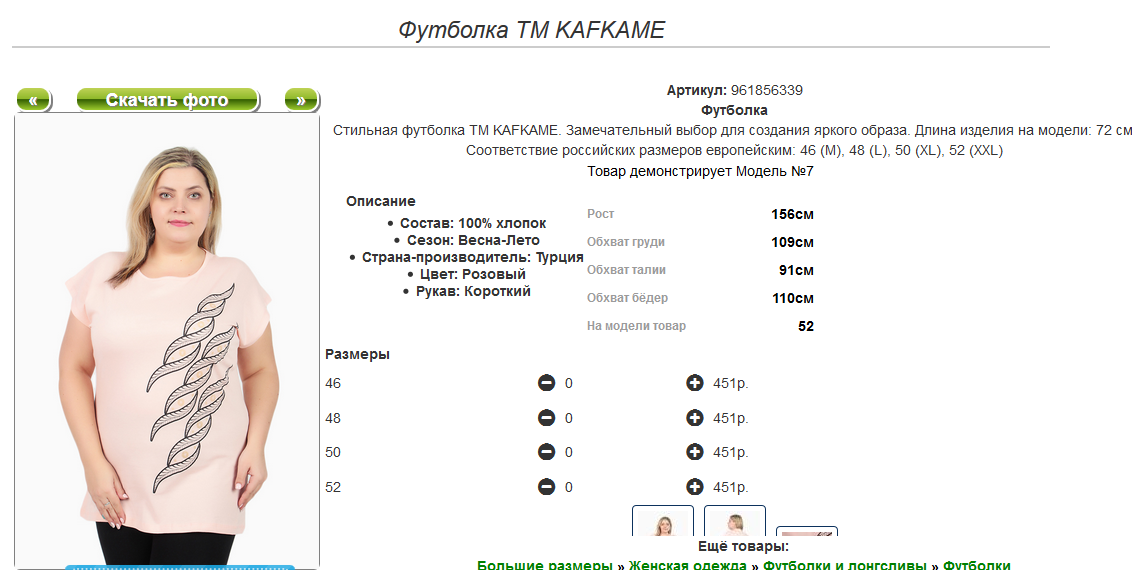Click the Страна-производитель: Турция item
Image resolution: width=1132 pixels, height=570 pixels.
tap(473, 258)
